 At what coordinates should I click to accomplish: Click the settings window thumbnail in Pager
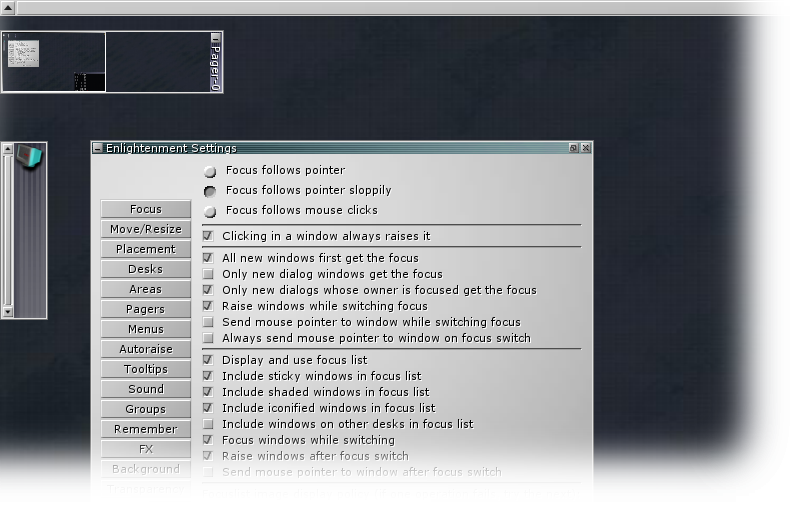tap(23, 54)
